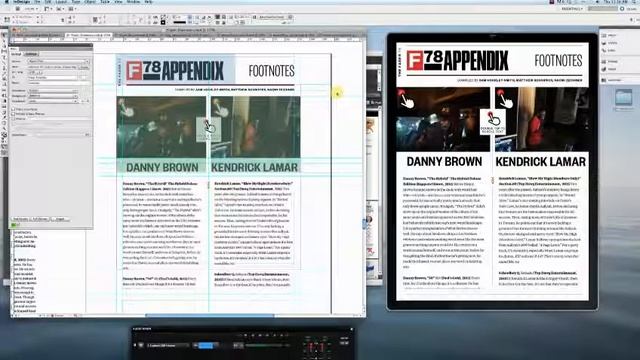This screenshot has width=640, height=360.
Task: Open the File menu in InDesign
Action: 37,2
